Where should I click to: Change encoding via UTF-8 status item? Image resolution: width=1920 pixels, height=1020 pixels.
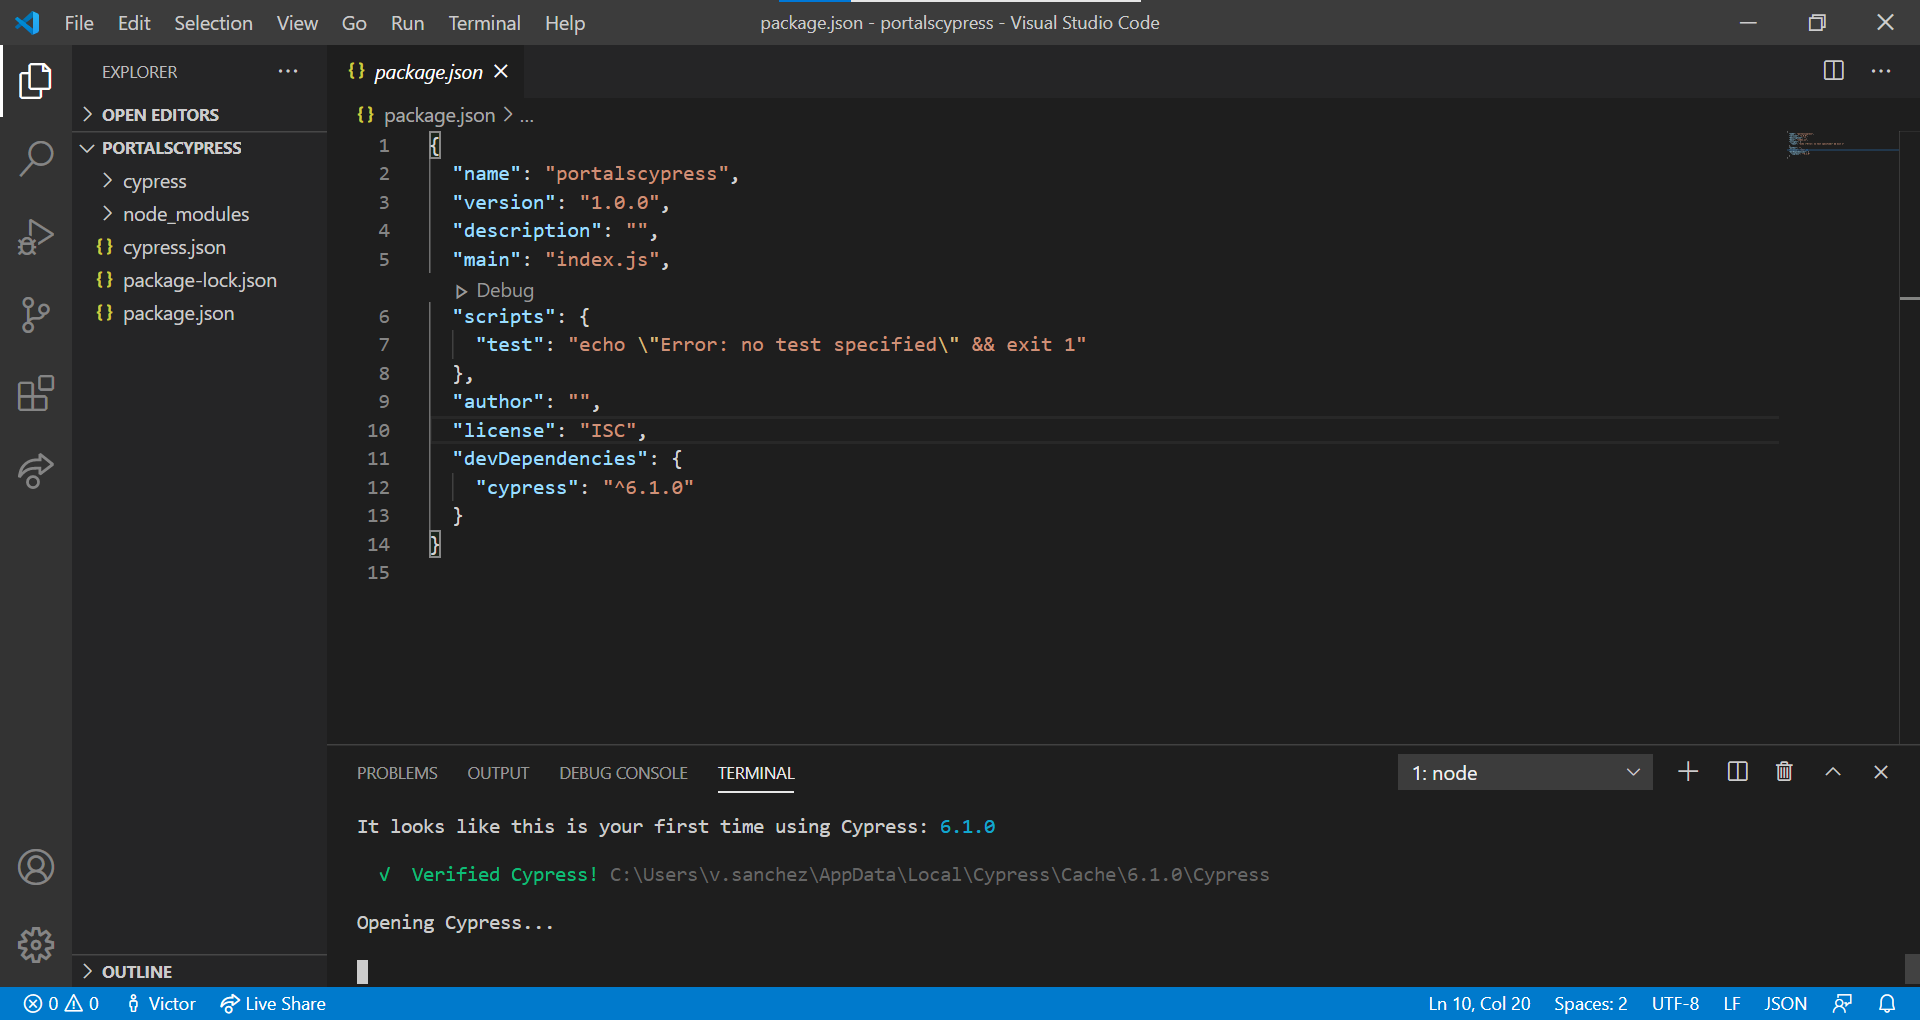click(x=1675, y=1004)
